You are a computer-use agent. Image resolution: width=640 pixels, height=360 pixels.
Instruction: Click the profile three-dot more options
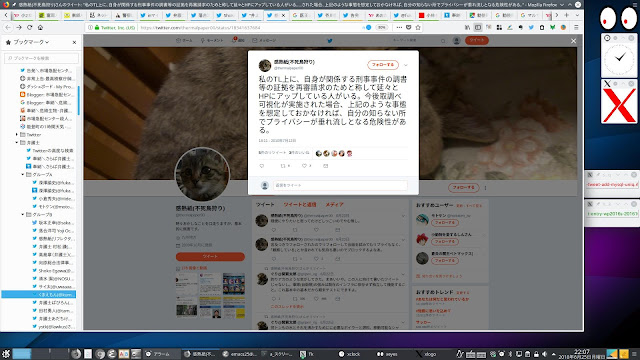pyautogui.click(x=485, y=188)
